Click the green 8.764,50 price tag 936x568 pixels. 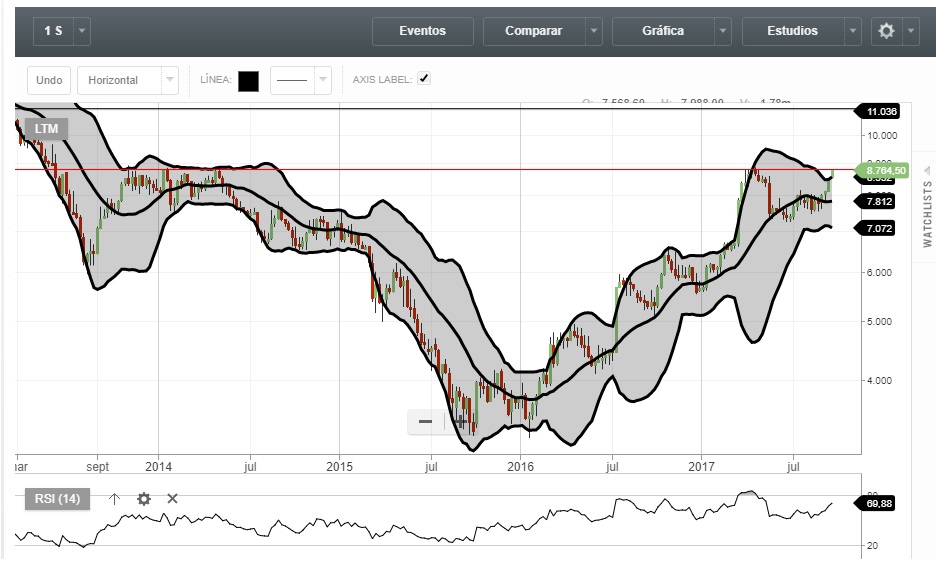coord(885,171)
